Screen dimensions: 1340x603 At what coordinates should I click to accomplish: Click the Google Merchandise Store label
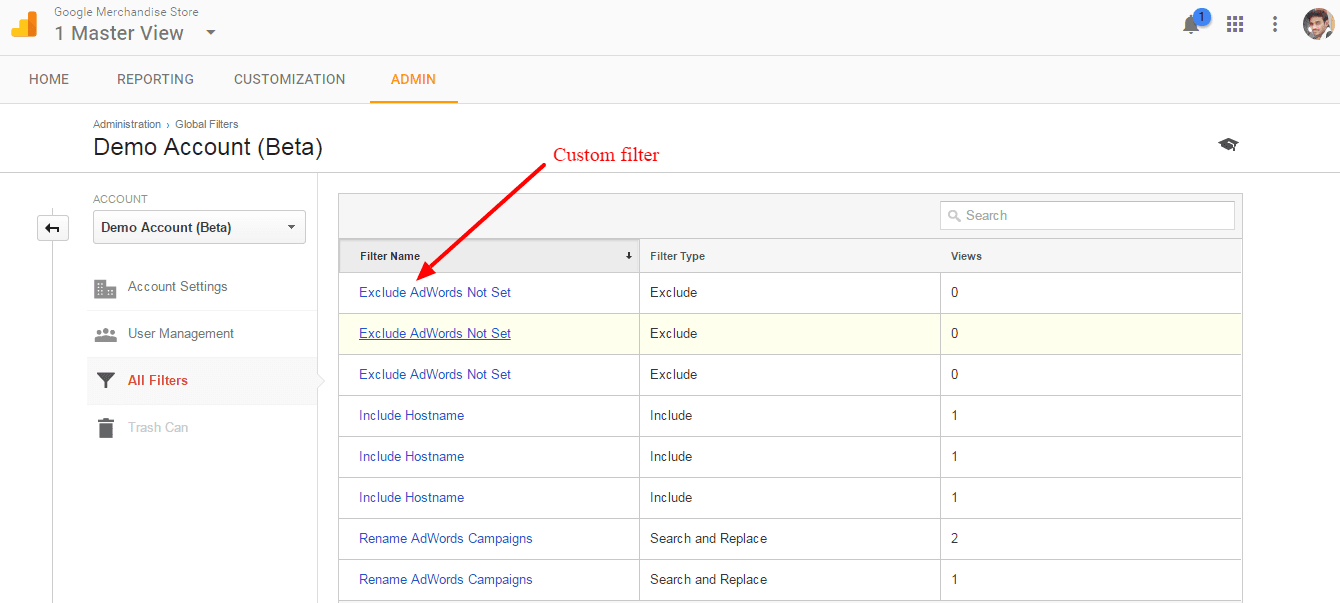[126, 12]
